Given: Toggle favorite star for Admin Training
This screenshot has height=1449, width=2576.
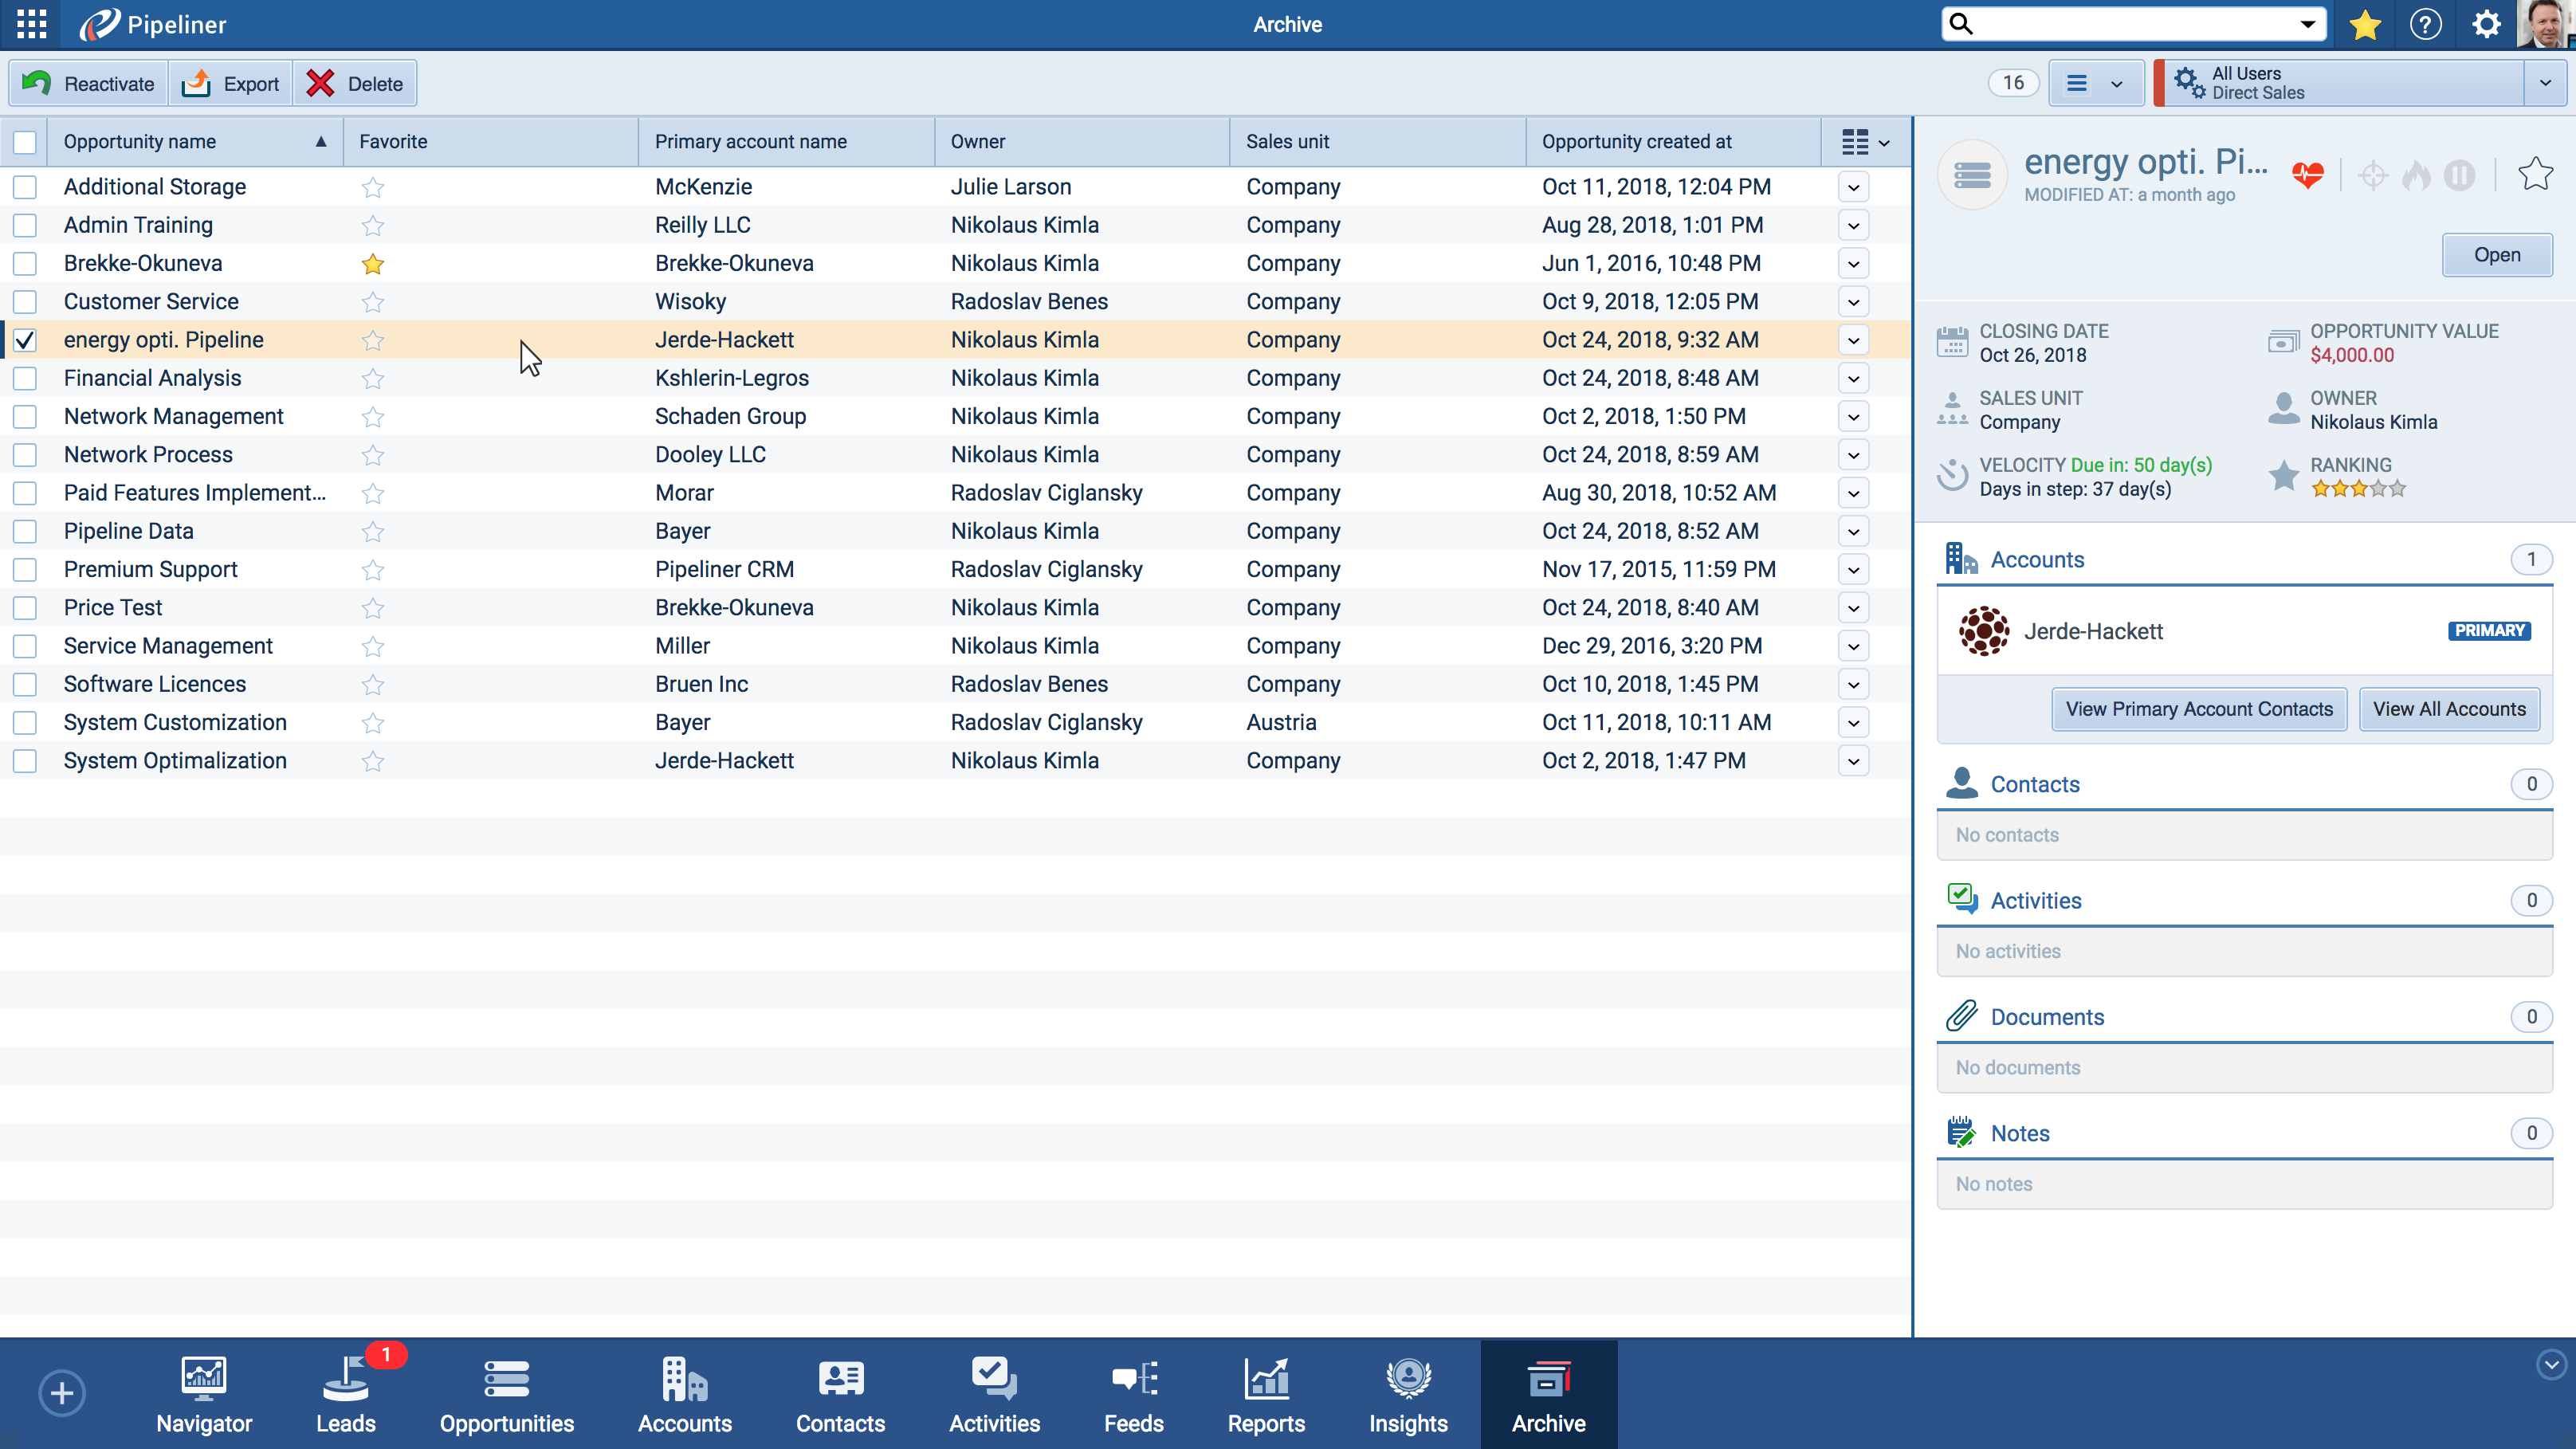Looking at the screenshot, I should (373, 226).
